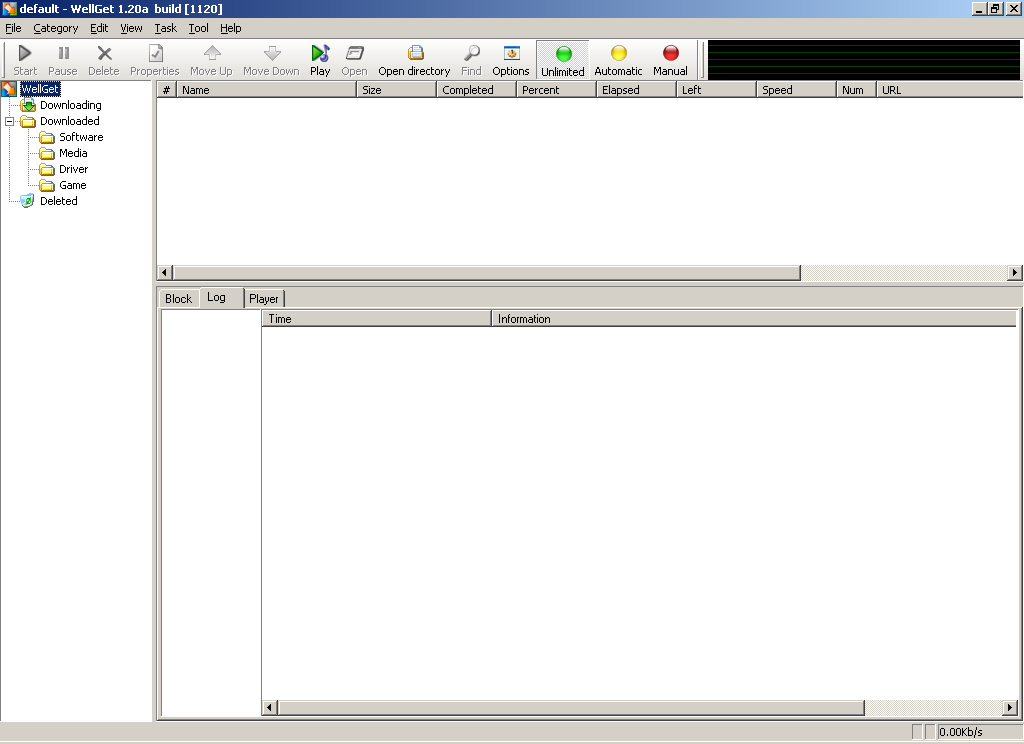The height and width of the screenshot is (744, 1024).
Task: Select the Software folder
Action: 81,137
